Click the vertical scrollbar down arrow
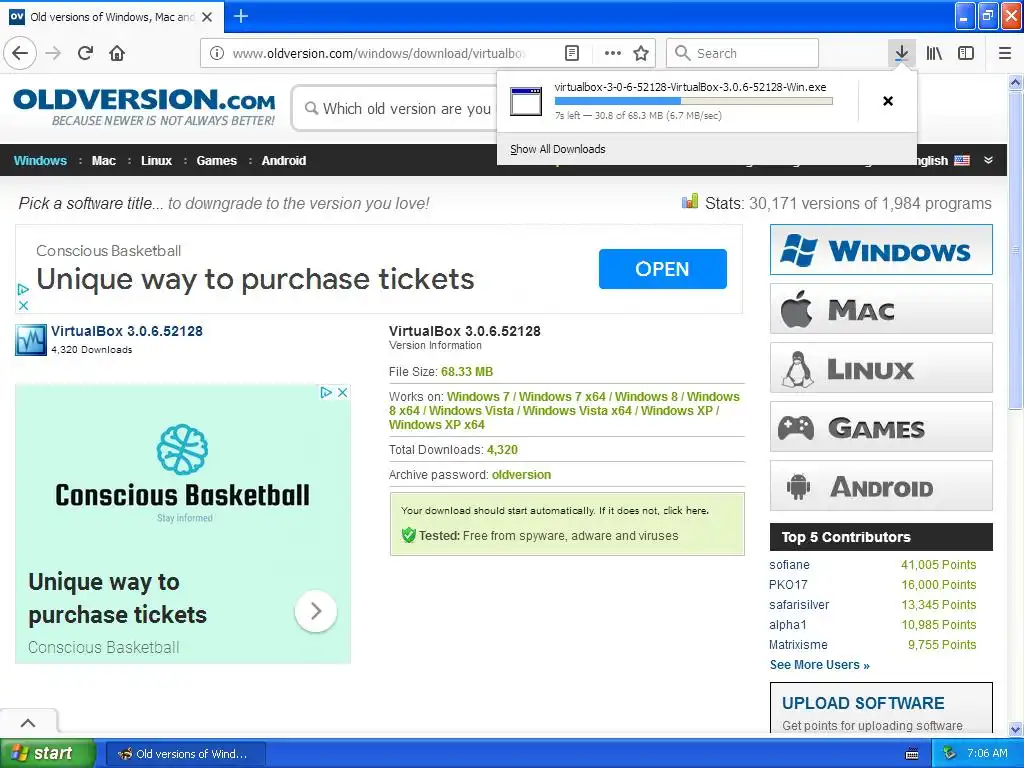 pyautogui.click(x=1016, y=728)
